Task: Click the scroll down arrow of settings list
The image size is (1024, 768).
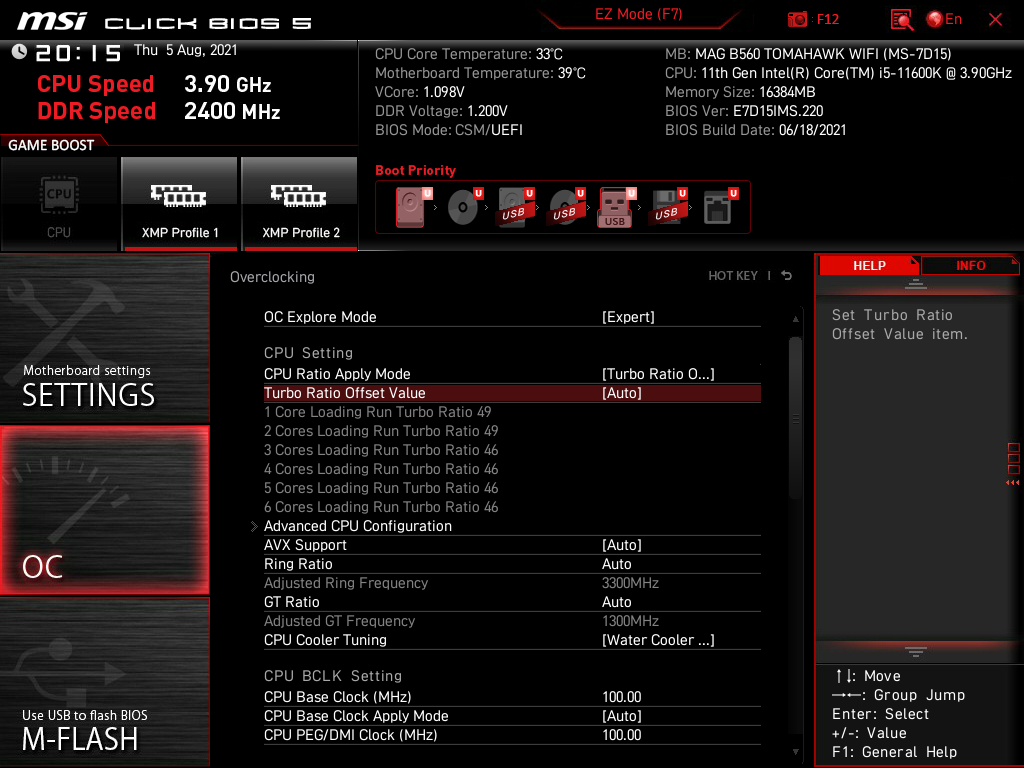Action: 795,752
